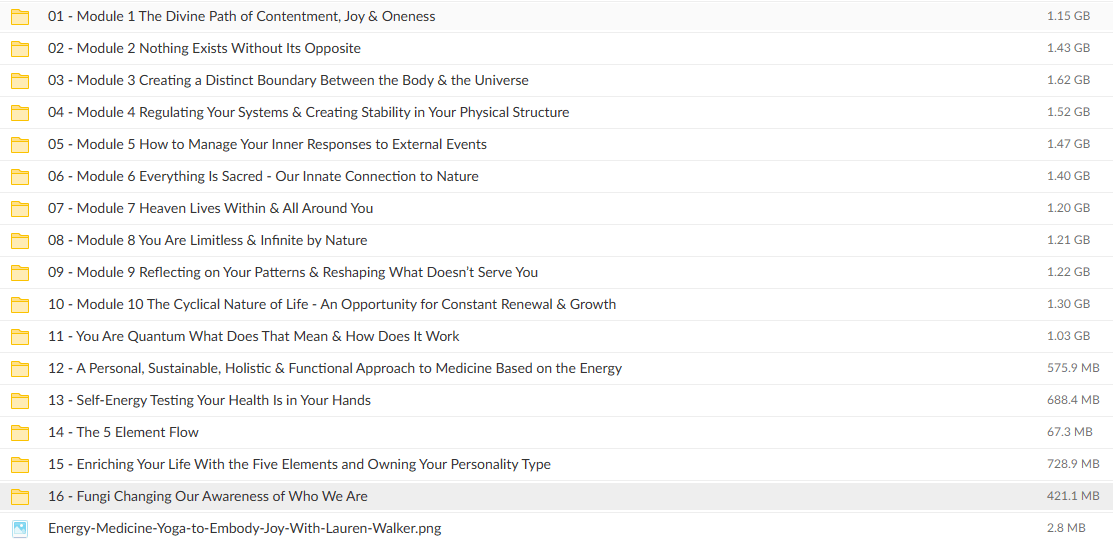Image resolution: width=1113 pixels, height=542 pixels.
Task: Click the 2.8 MB size of PNG file
Action: pos(1065,528)
